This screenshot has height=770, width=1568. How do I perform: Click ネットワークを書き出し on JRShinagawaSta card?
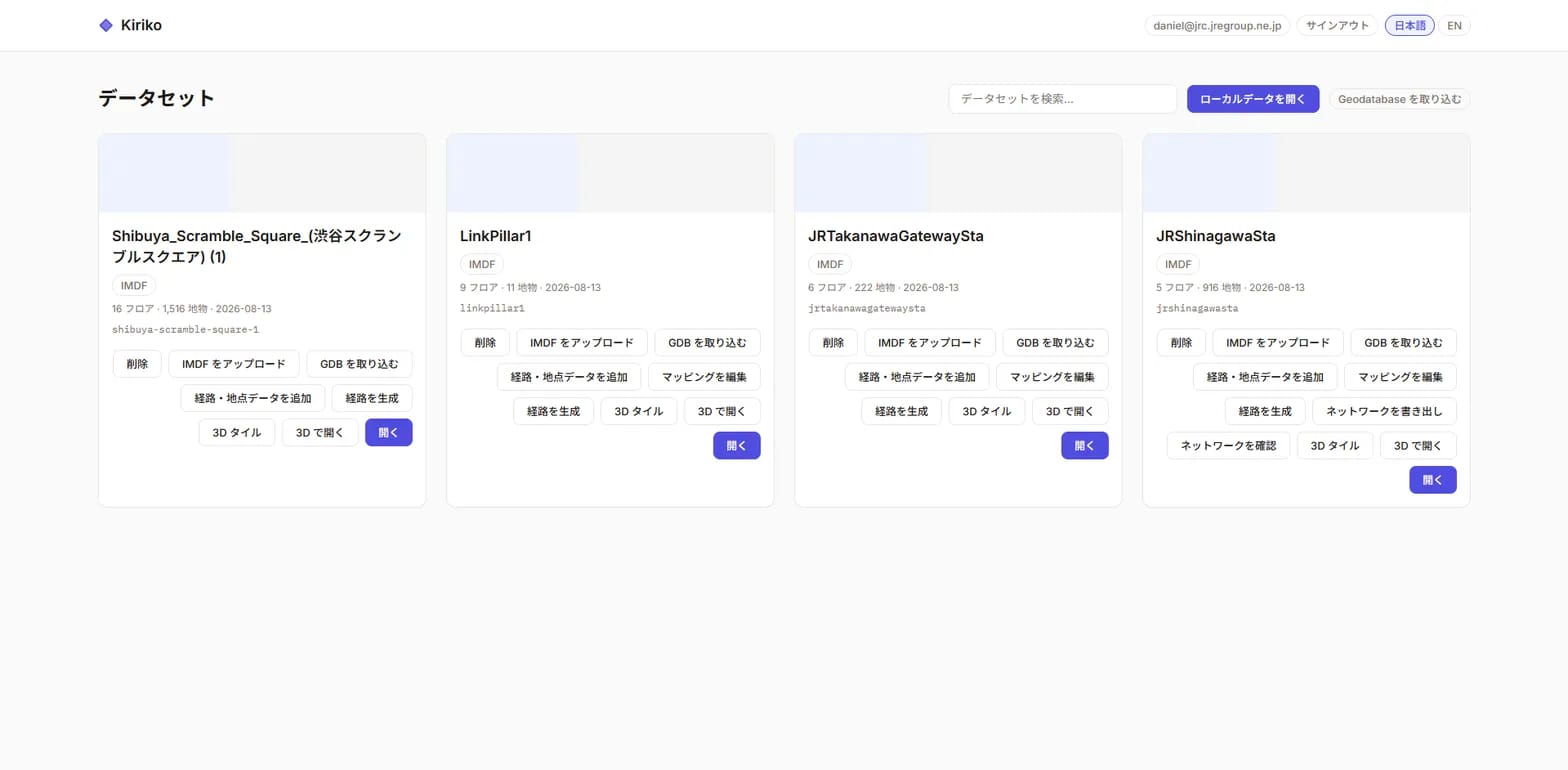point(1384,411)
